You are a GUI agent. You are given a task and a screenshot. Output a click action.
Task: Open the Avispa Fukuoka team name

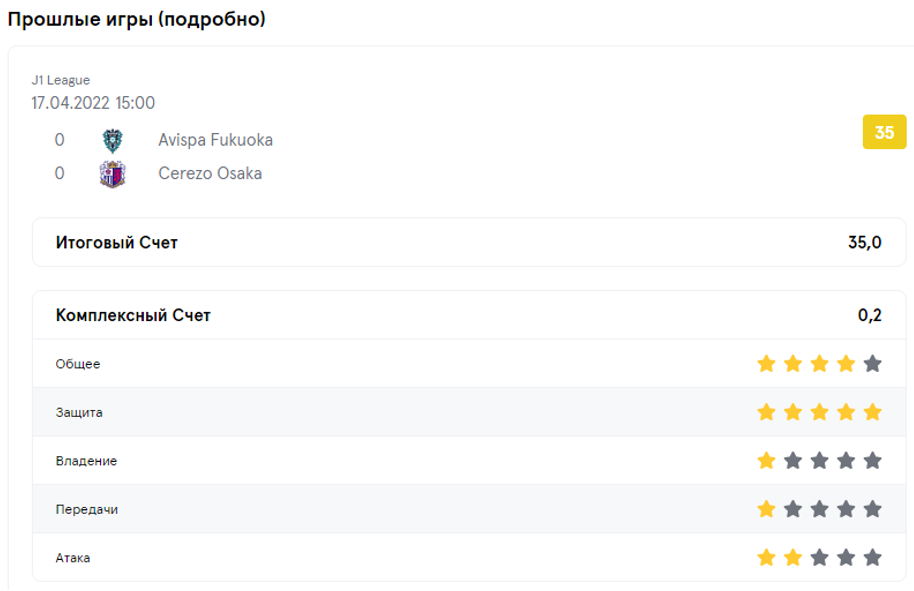[215, 140]
